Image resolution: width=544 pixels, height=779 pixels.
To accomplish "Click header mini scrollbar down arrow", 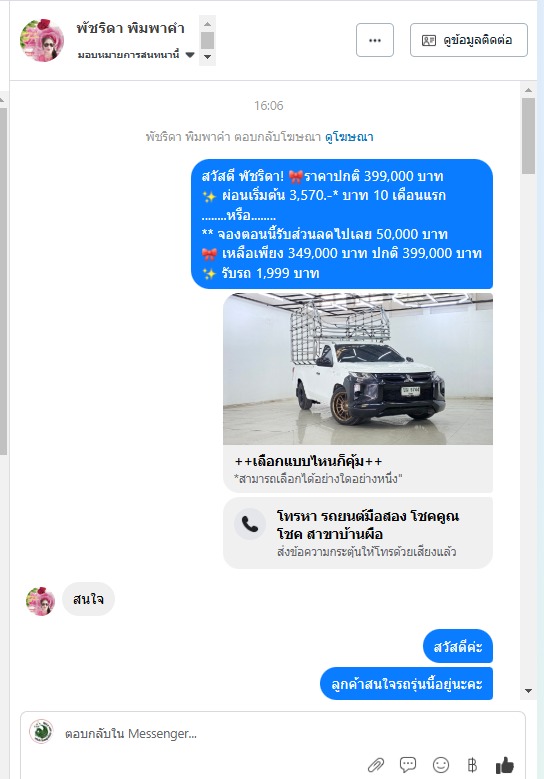I will coord(208,57).
